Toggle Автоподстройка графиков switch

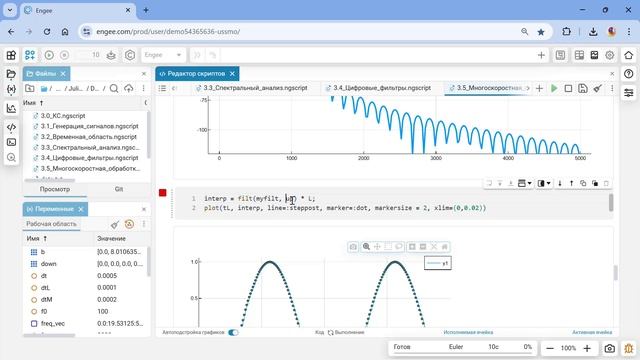[233, 332]
